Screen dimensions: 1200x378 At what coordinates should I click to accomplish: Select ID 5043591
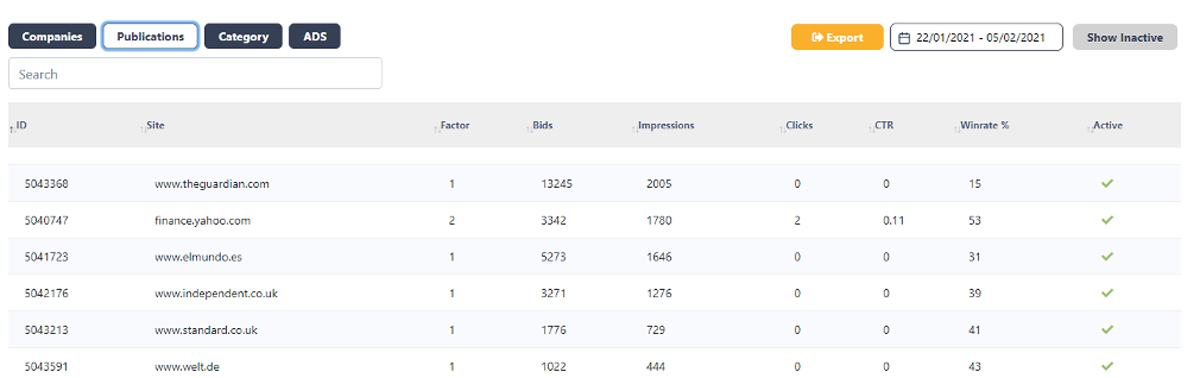tap(47, 367)
